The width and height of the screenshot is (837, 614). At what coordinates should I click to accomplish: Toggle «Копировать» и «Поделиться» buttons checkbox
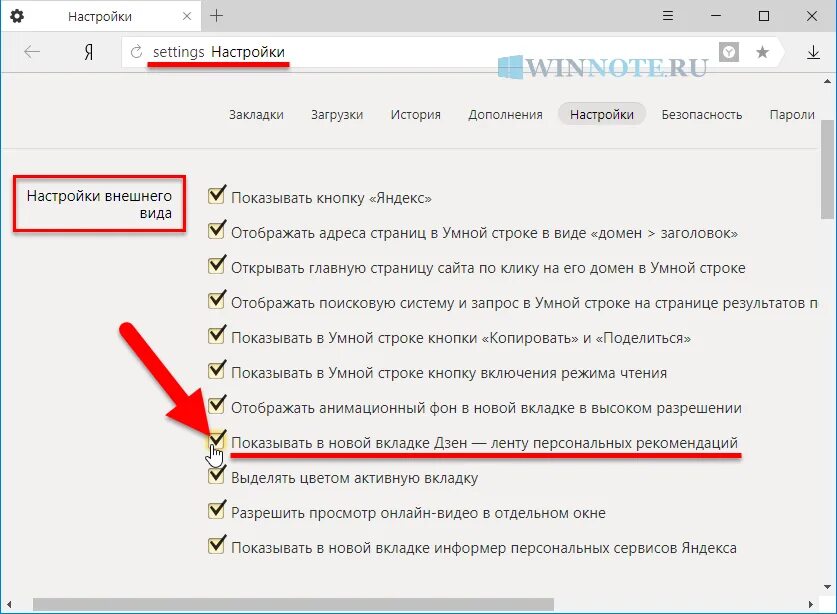[216, 336]
